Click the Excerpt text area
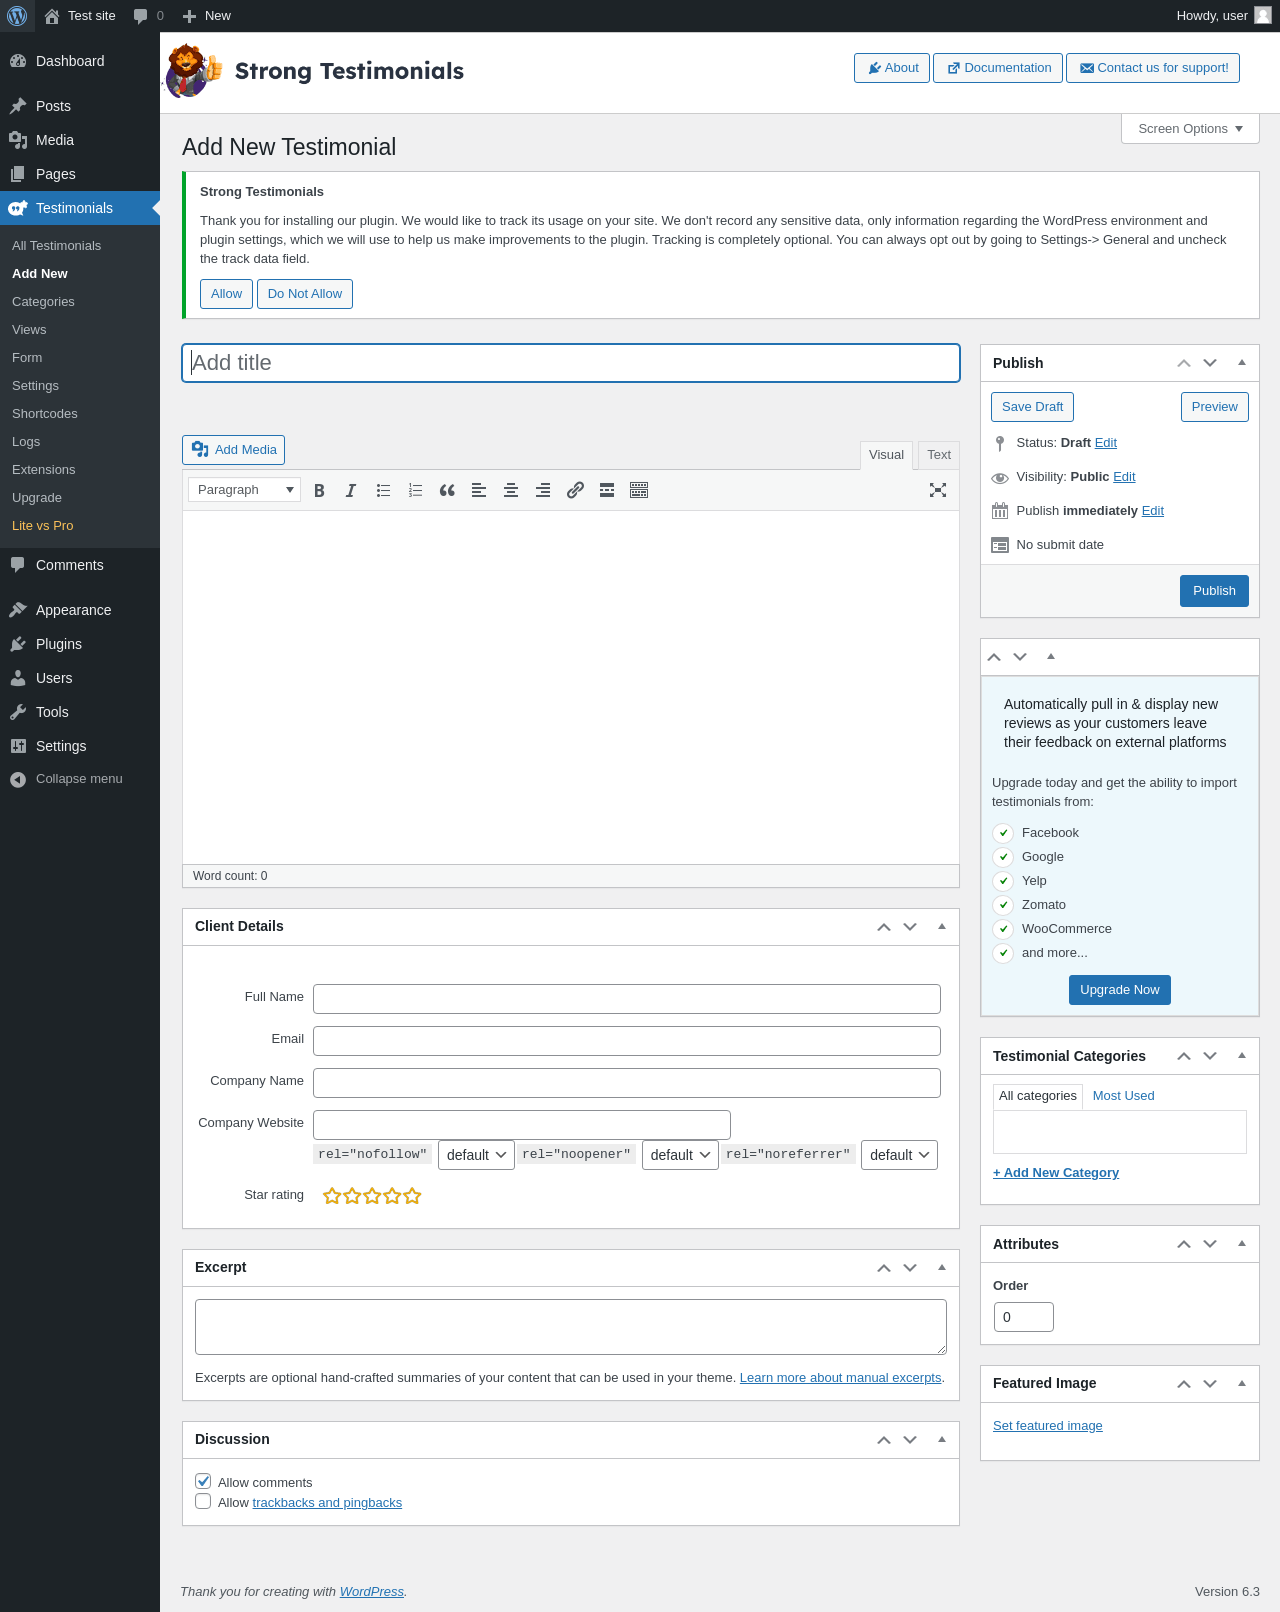 571,1327
